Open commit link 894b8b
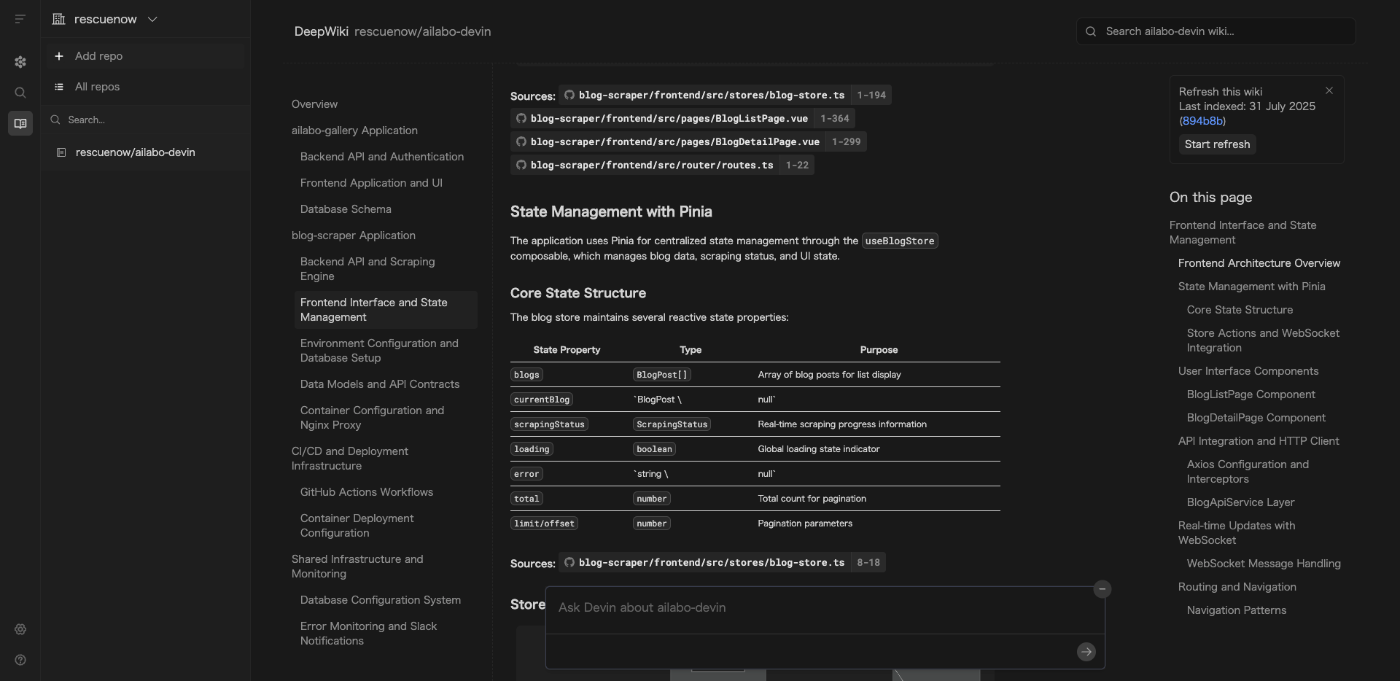 pos(1202,121)
